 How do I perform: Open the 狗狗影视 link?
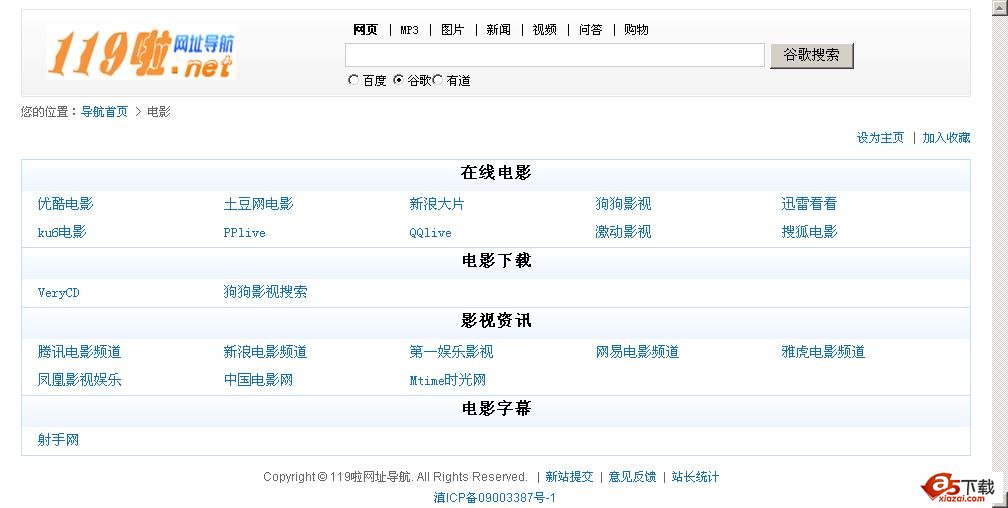[623, 204]
